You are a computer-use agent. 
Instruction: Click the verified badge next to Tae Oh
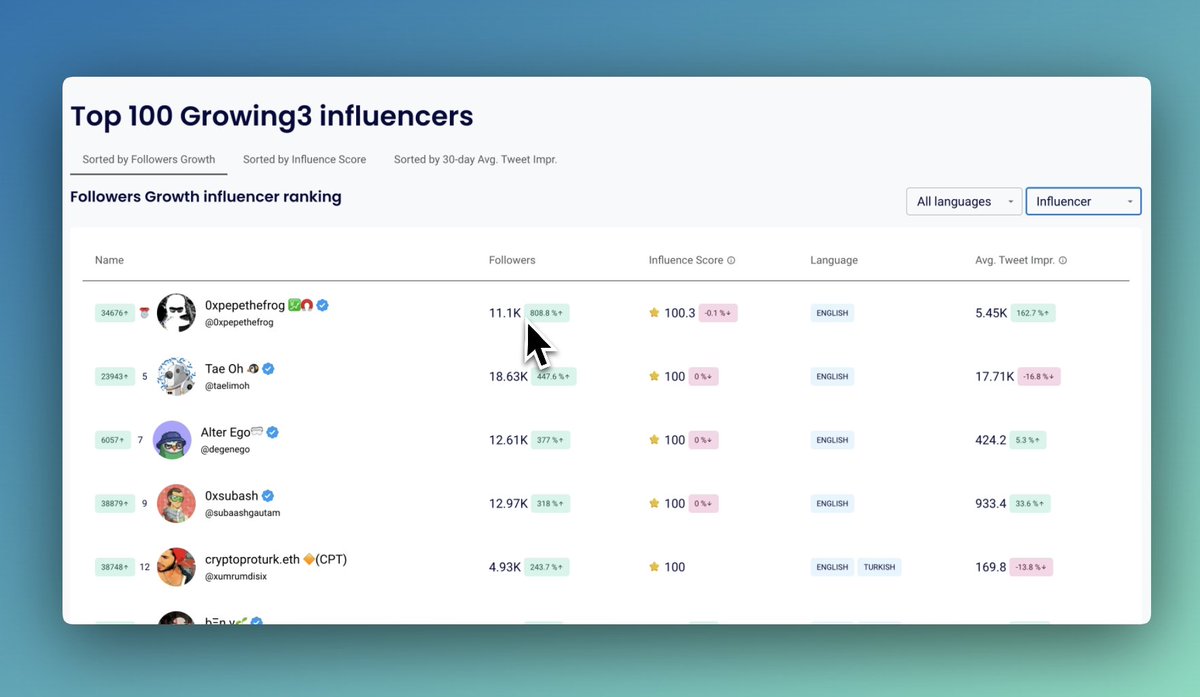click(x=268, y=369)
